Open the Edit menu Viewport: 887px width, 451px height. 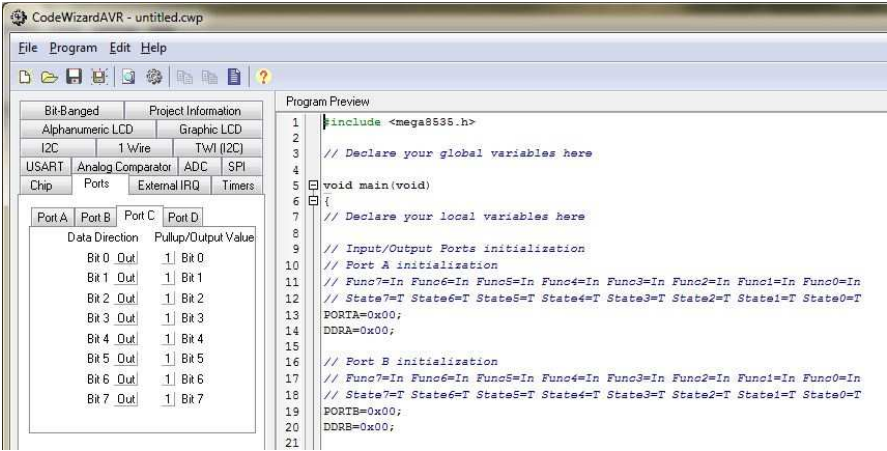pyautogui.click(x=120, y=48)
